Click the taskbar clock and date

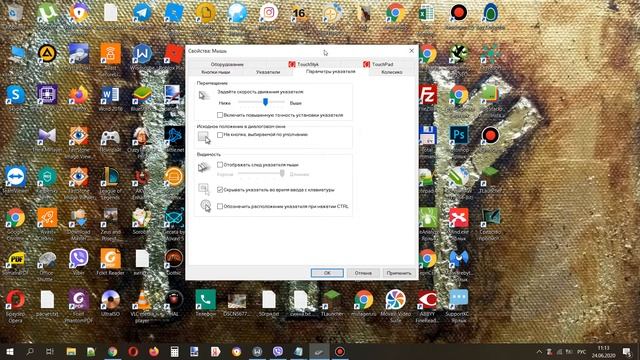pyautogui.click(x=603, y=352)
